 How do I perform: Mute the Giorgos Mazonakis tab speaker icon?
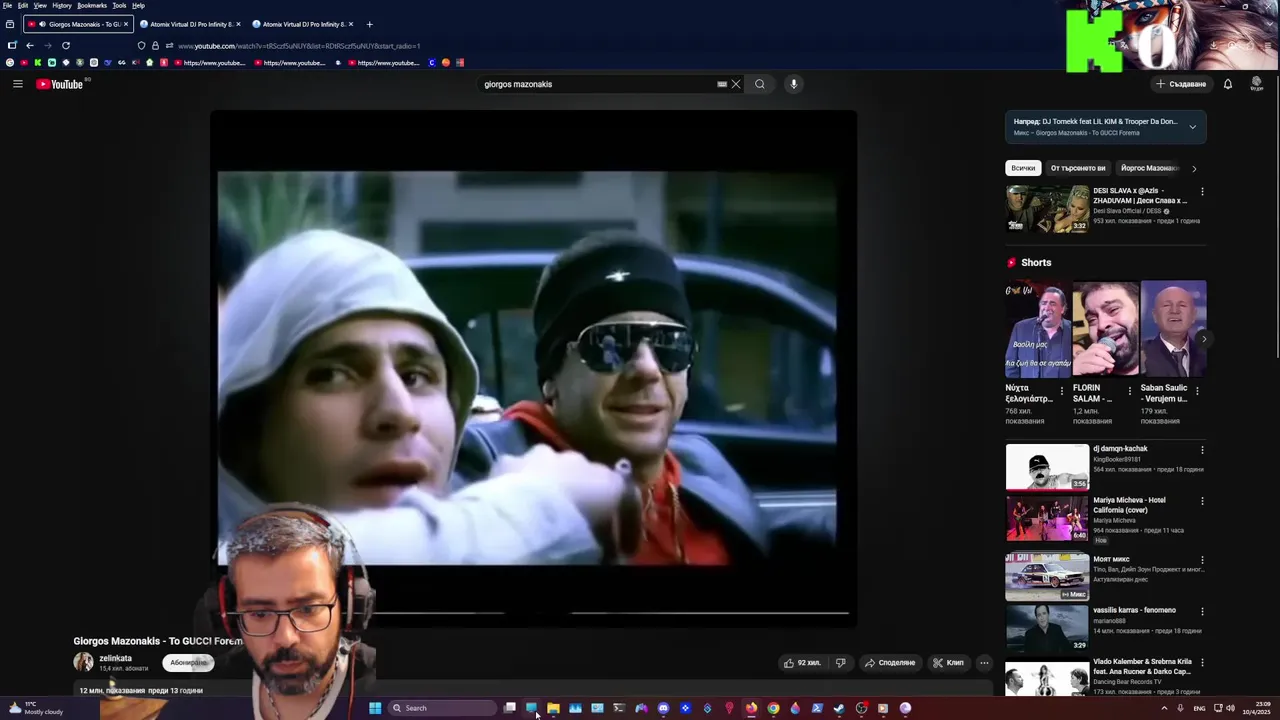click(41, 24)
